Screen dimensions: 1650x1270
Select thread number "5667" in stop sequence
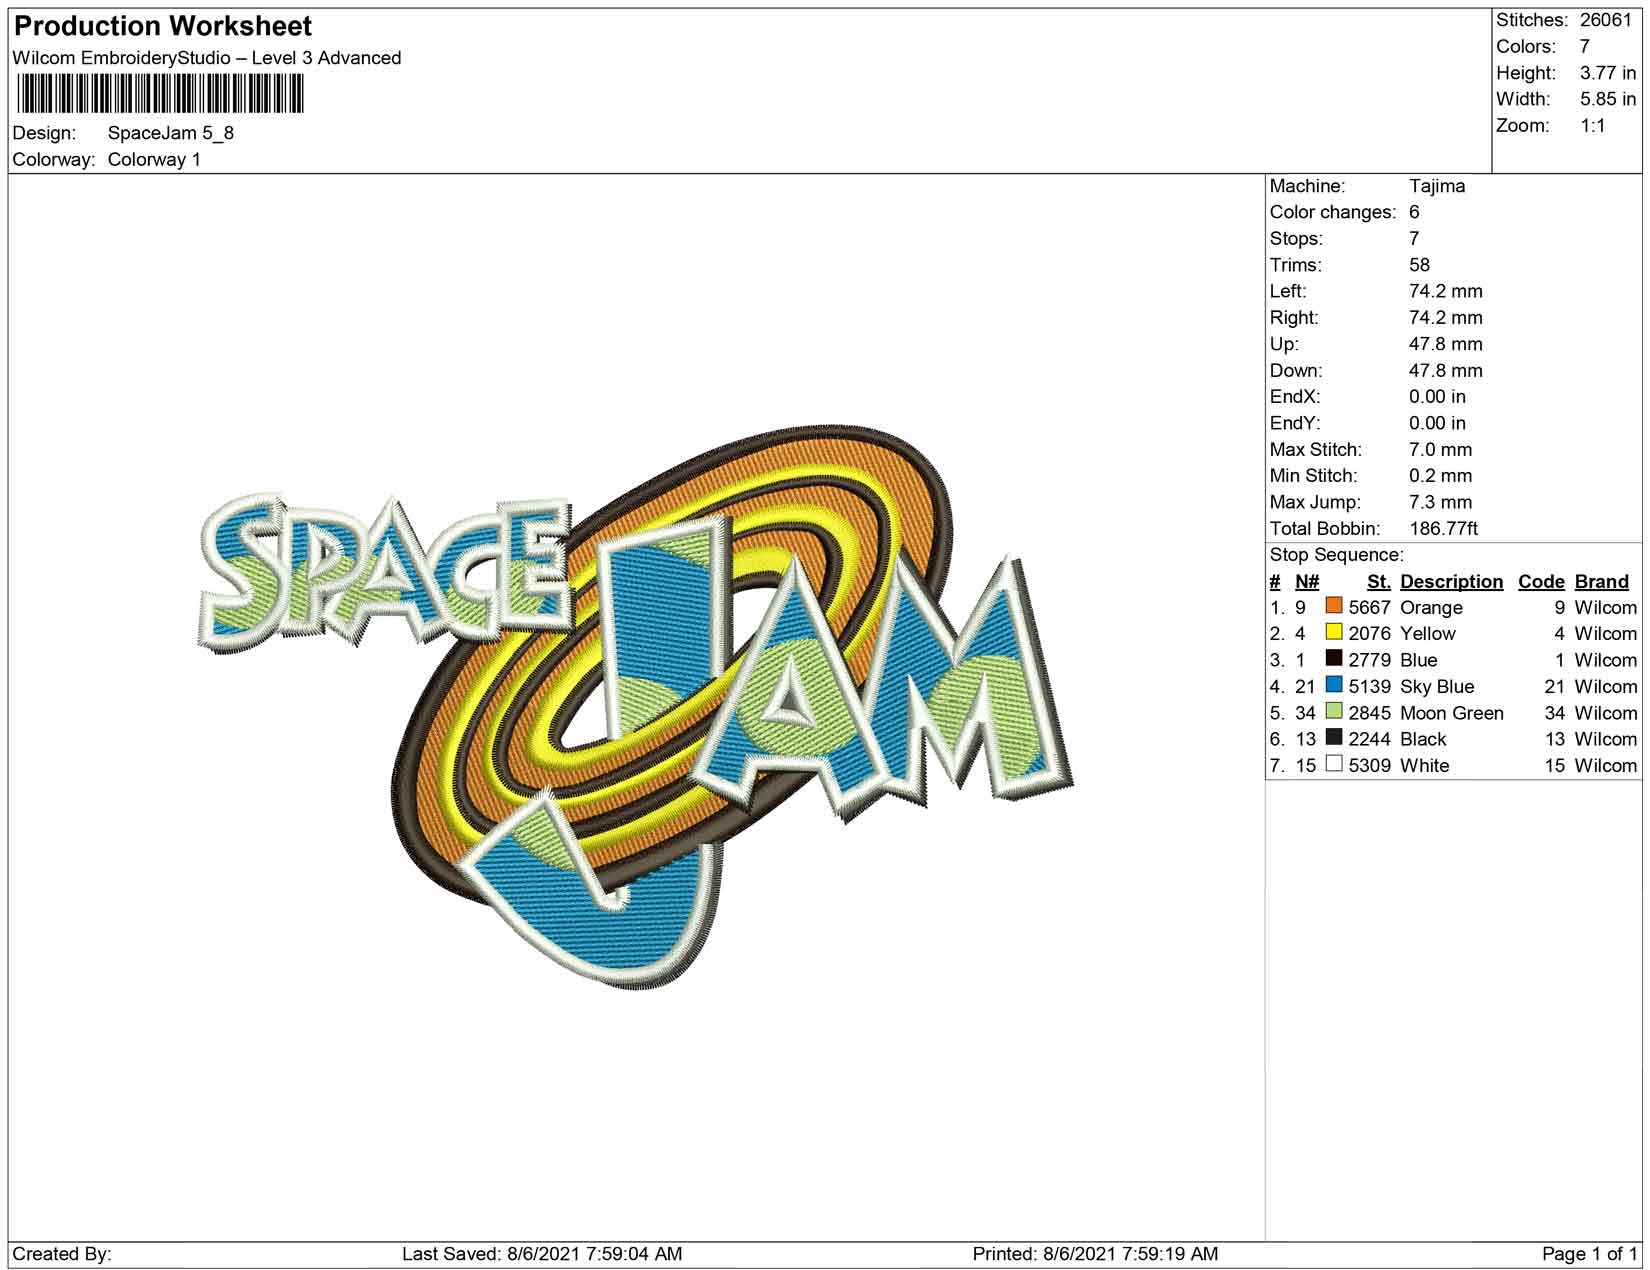click(1370, 608)
